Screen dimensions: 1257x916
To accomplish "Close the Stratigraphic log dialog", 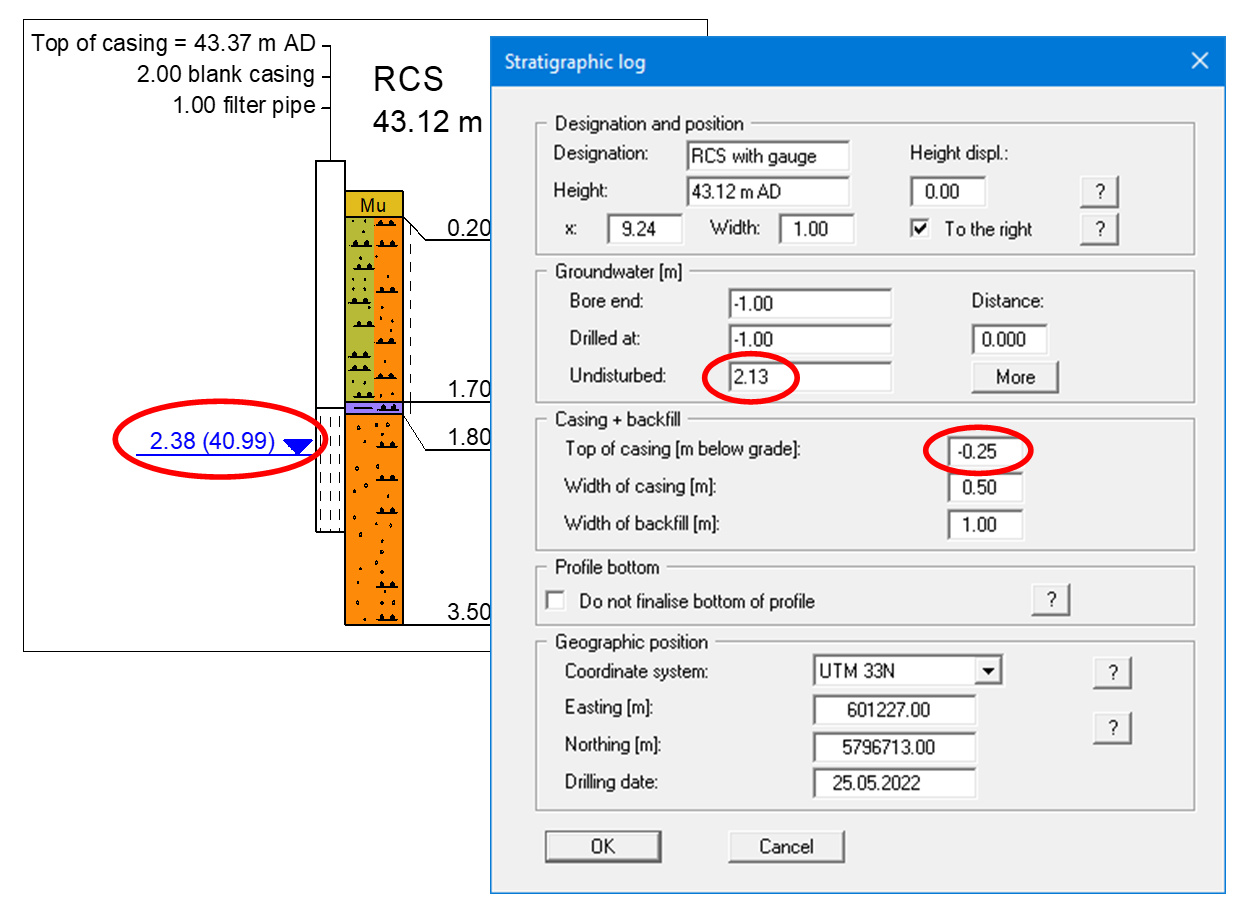I will point(1200,62).
